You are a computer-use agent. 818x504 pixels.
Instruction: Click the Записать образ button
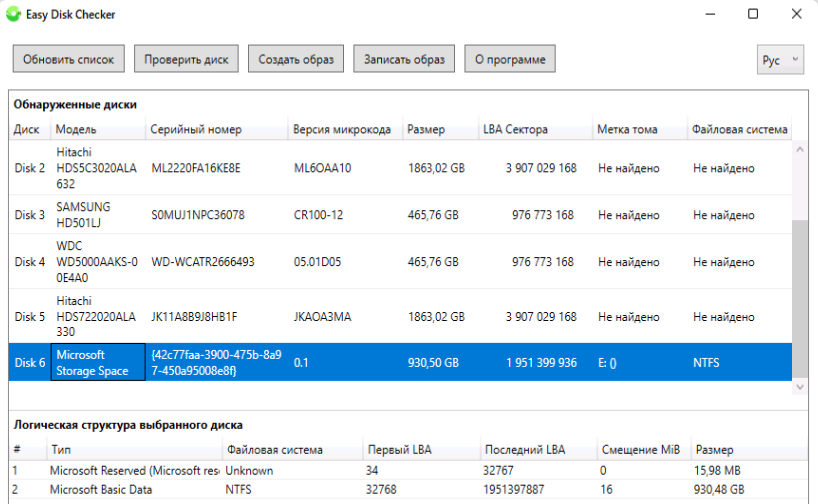click(x=404, y=59)
